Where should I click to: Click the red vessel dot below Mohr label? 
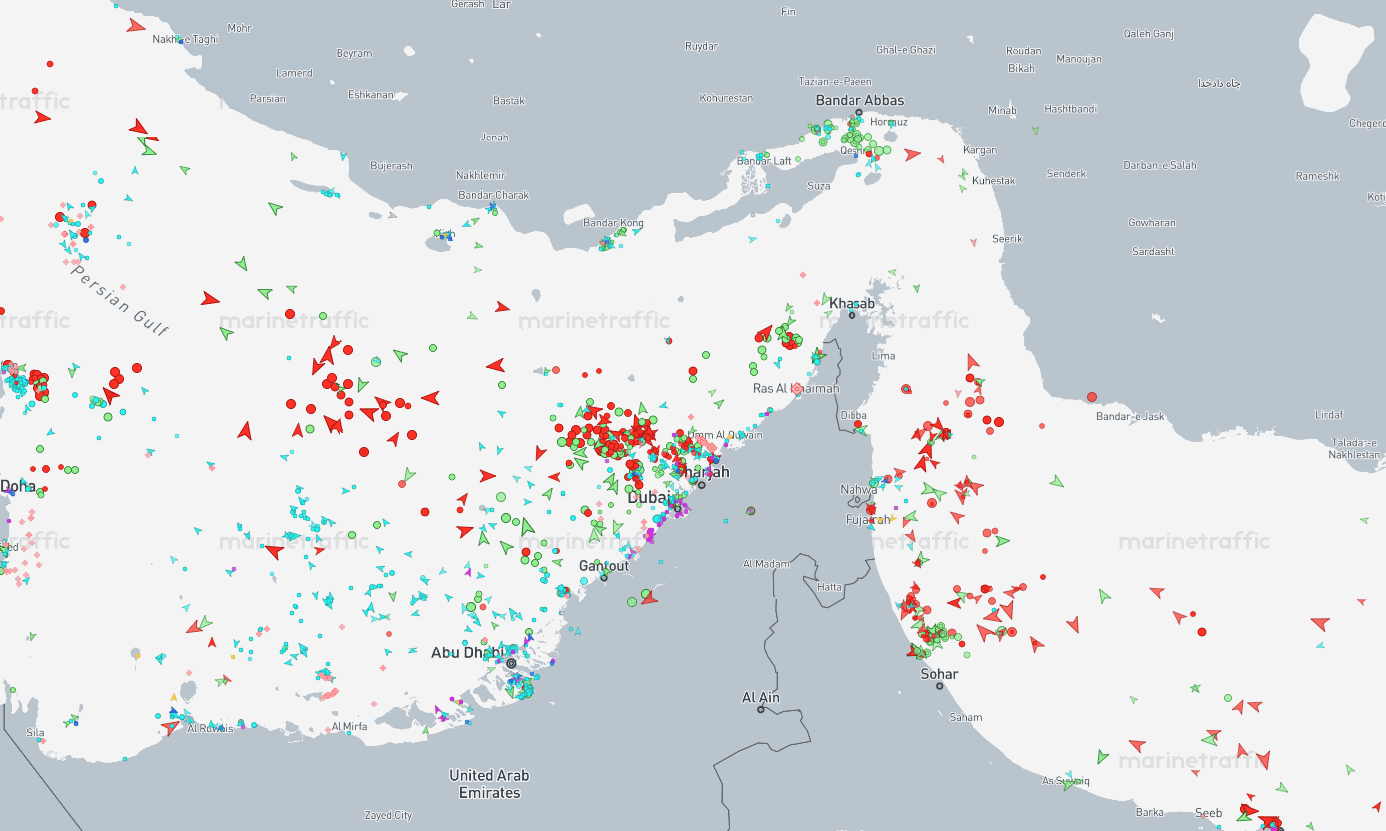pyautogui.click(x=49, y=64)
